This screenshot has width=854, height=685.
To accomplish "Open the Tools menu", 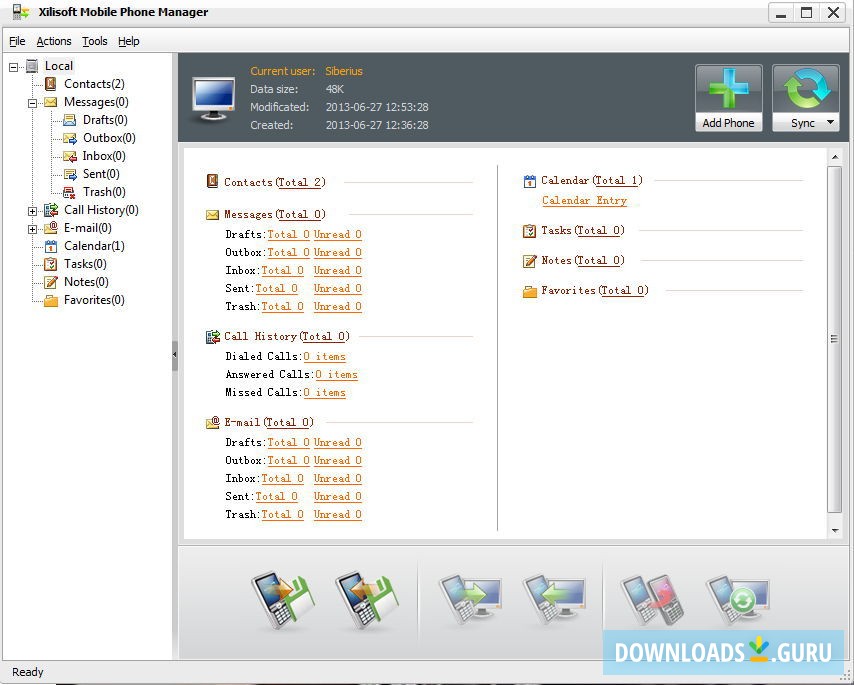I will 95,41.
